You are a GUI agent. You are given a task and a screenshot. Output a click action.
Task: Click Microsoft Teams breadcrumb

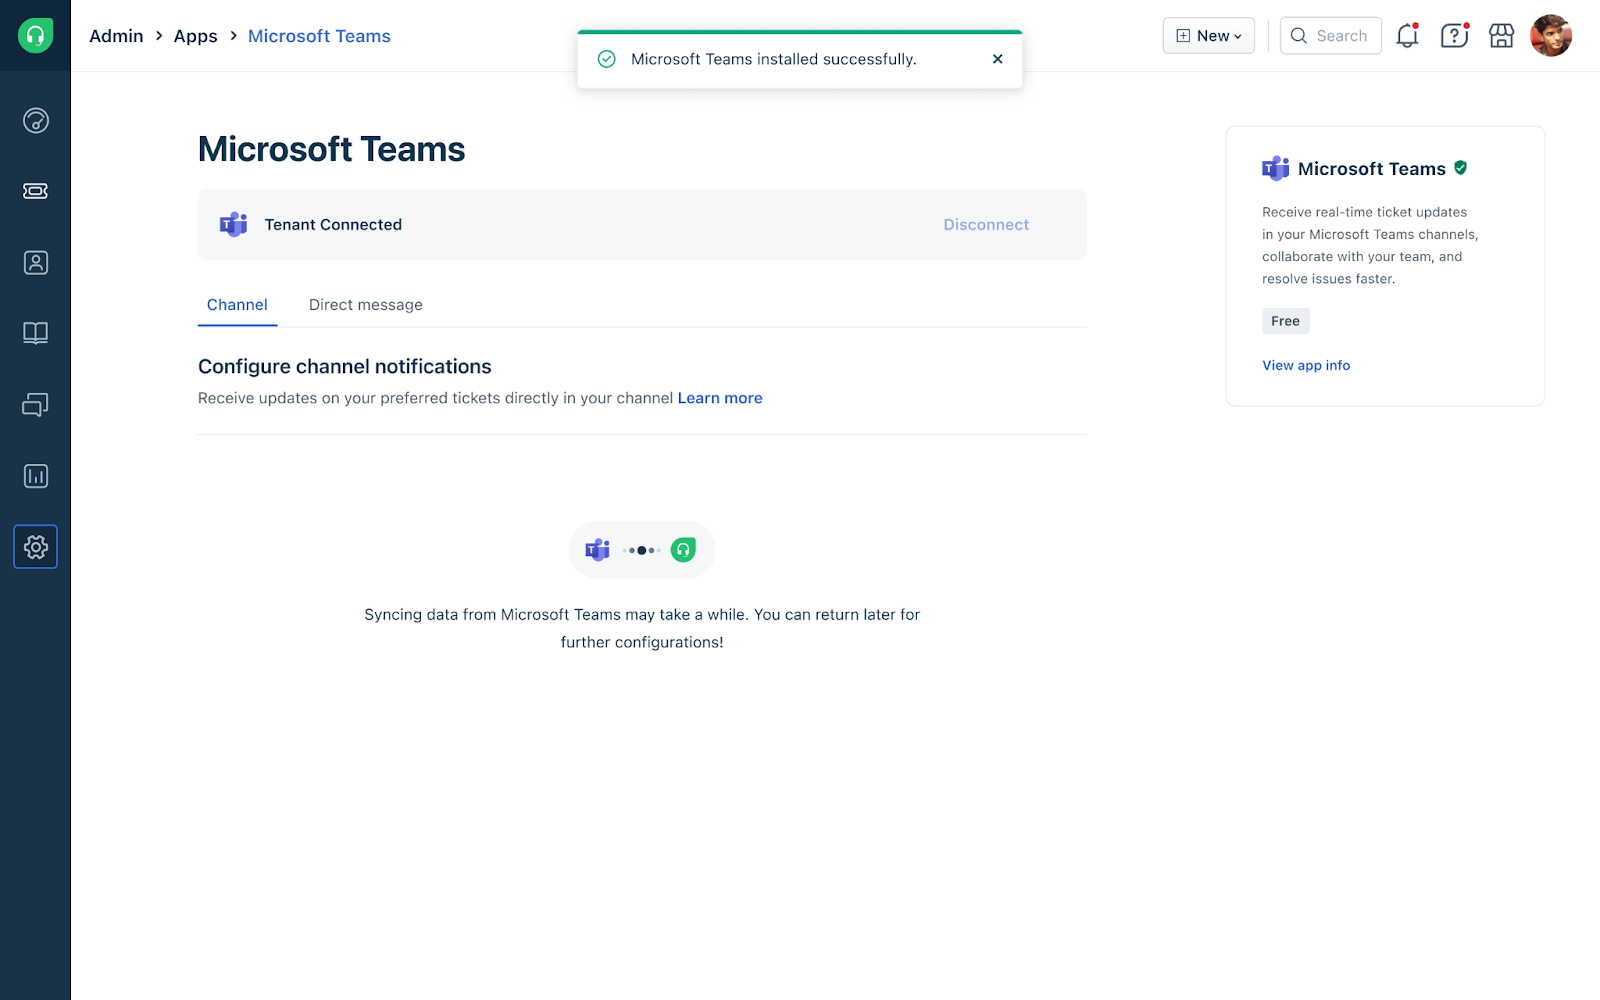click(319, 36)
